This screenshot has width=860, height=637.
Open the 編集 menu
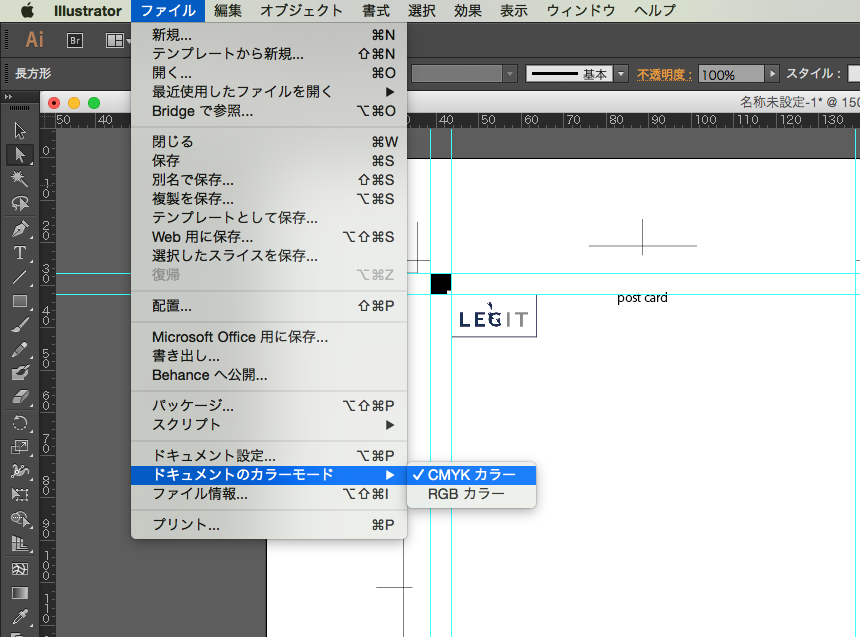click(x=228, y=10)
